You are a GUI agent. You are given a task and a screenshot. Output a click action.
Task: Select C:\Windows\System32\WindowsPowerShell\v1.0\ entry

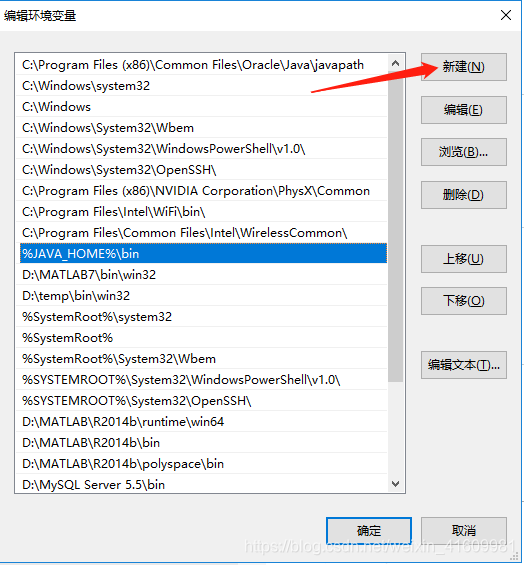coord(201,149)
